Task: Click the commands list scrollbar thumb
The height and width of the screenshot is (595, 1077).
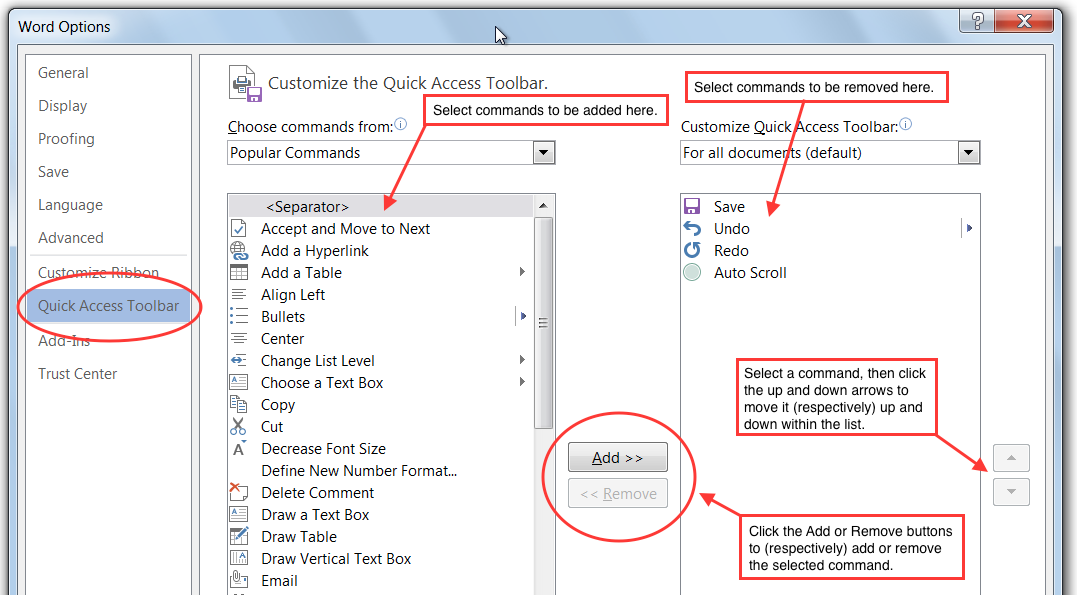Action: (x=543, y=323)
